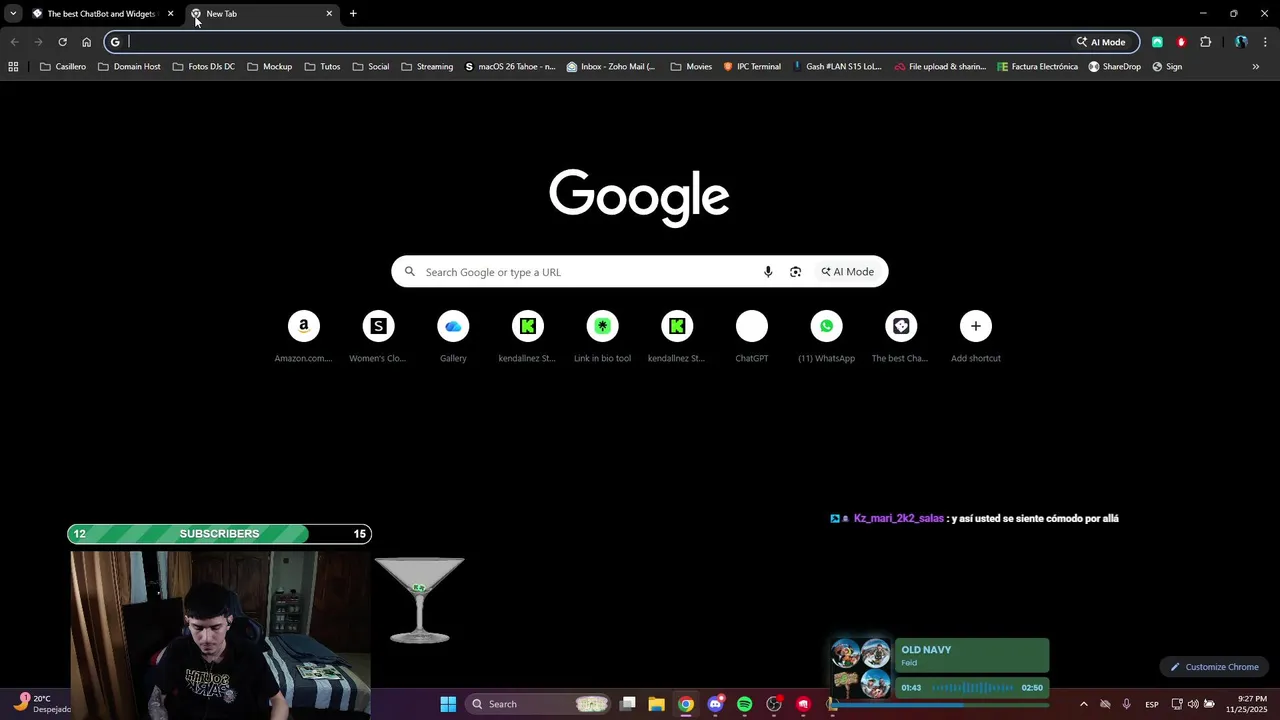1280x720 pixels.
Task: Open Gash #LAN S15 LoL bookmark
Action: click(x=838, y=67)
